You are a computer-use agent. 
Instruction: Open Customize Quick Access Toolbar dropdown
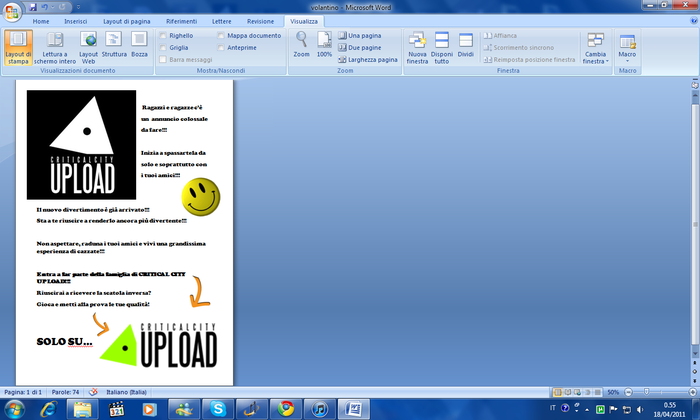(78, 7)
